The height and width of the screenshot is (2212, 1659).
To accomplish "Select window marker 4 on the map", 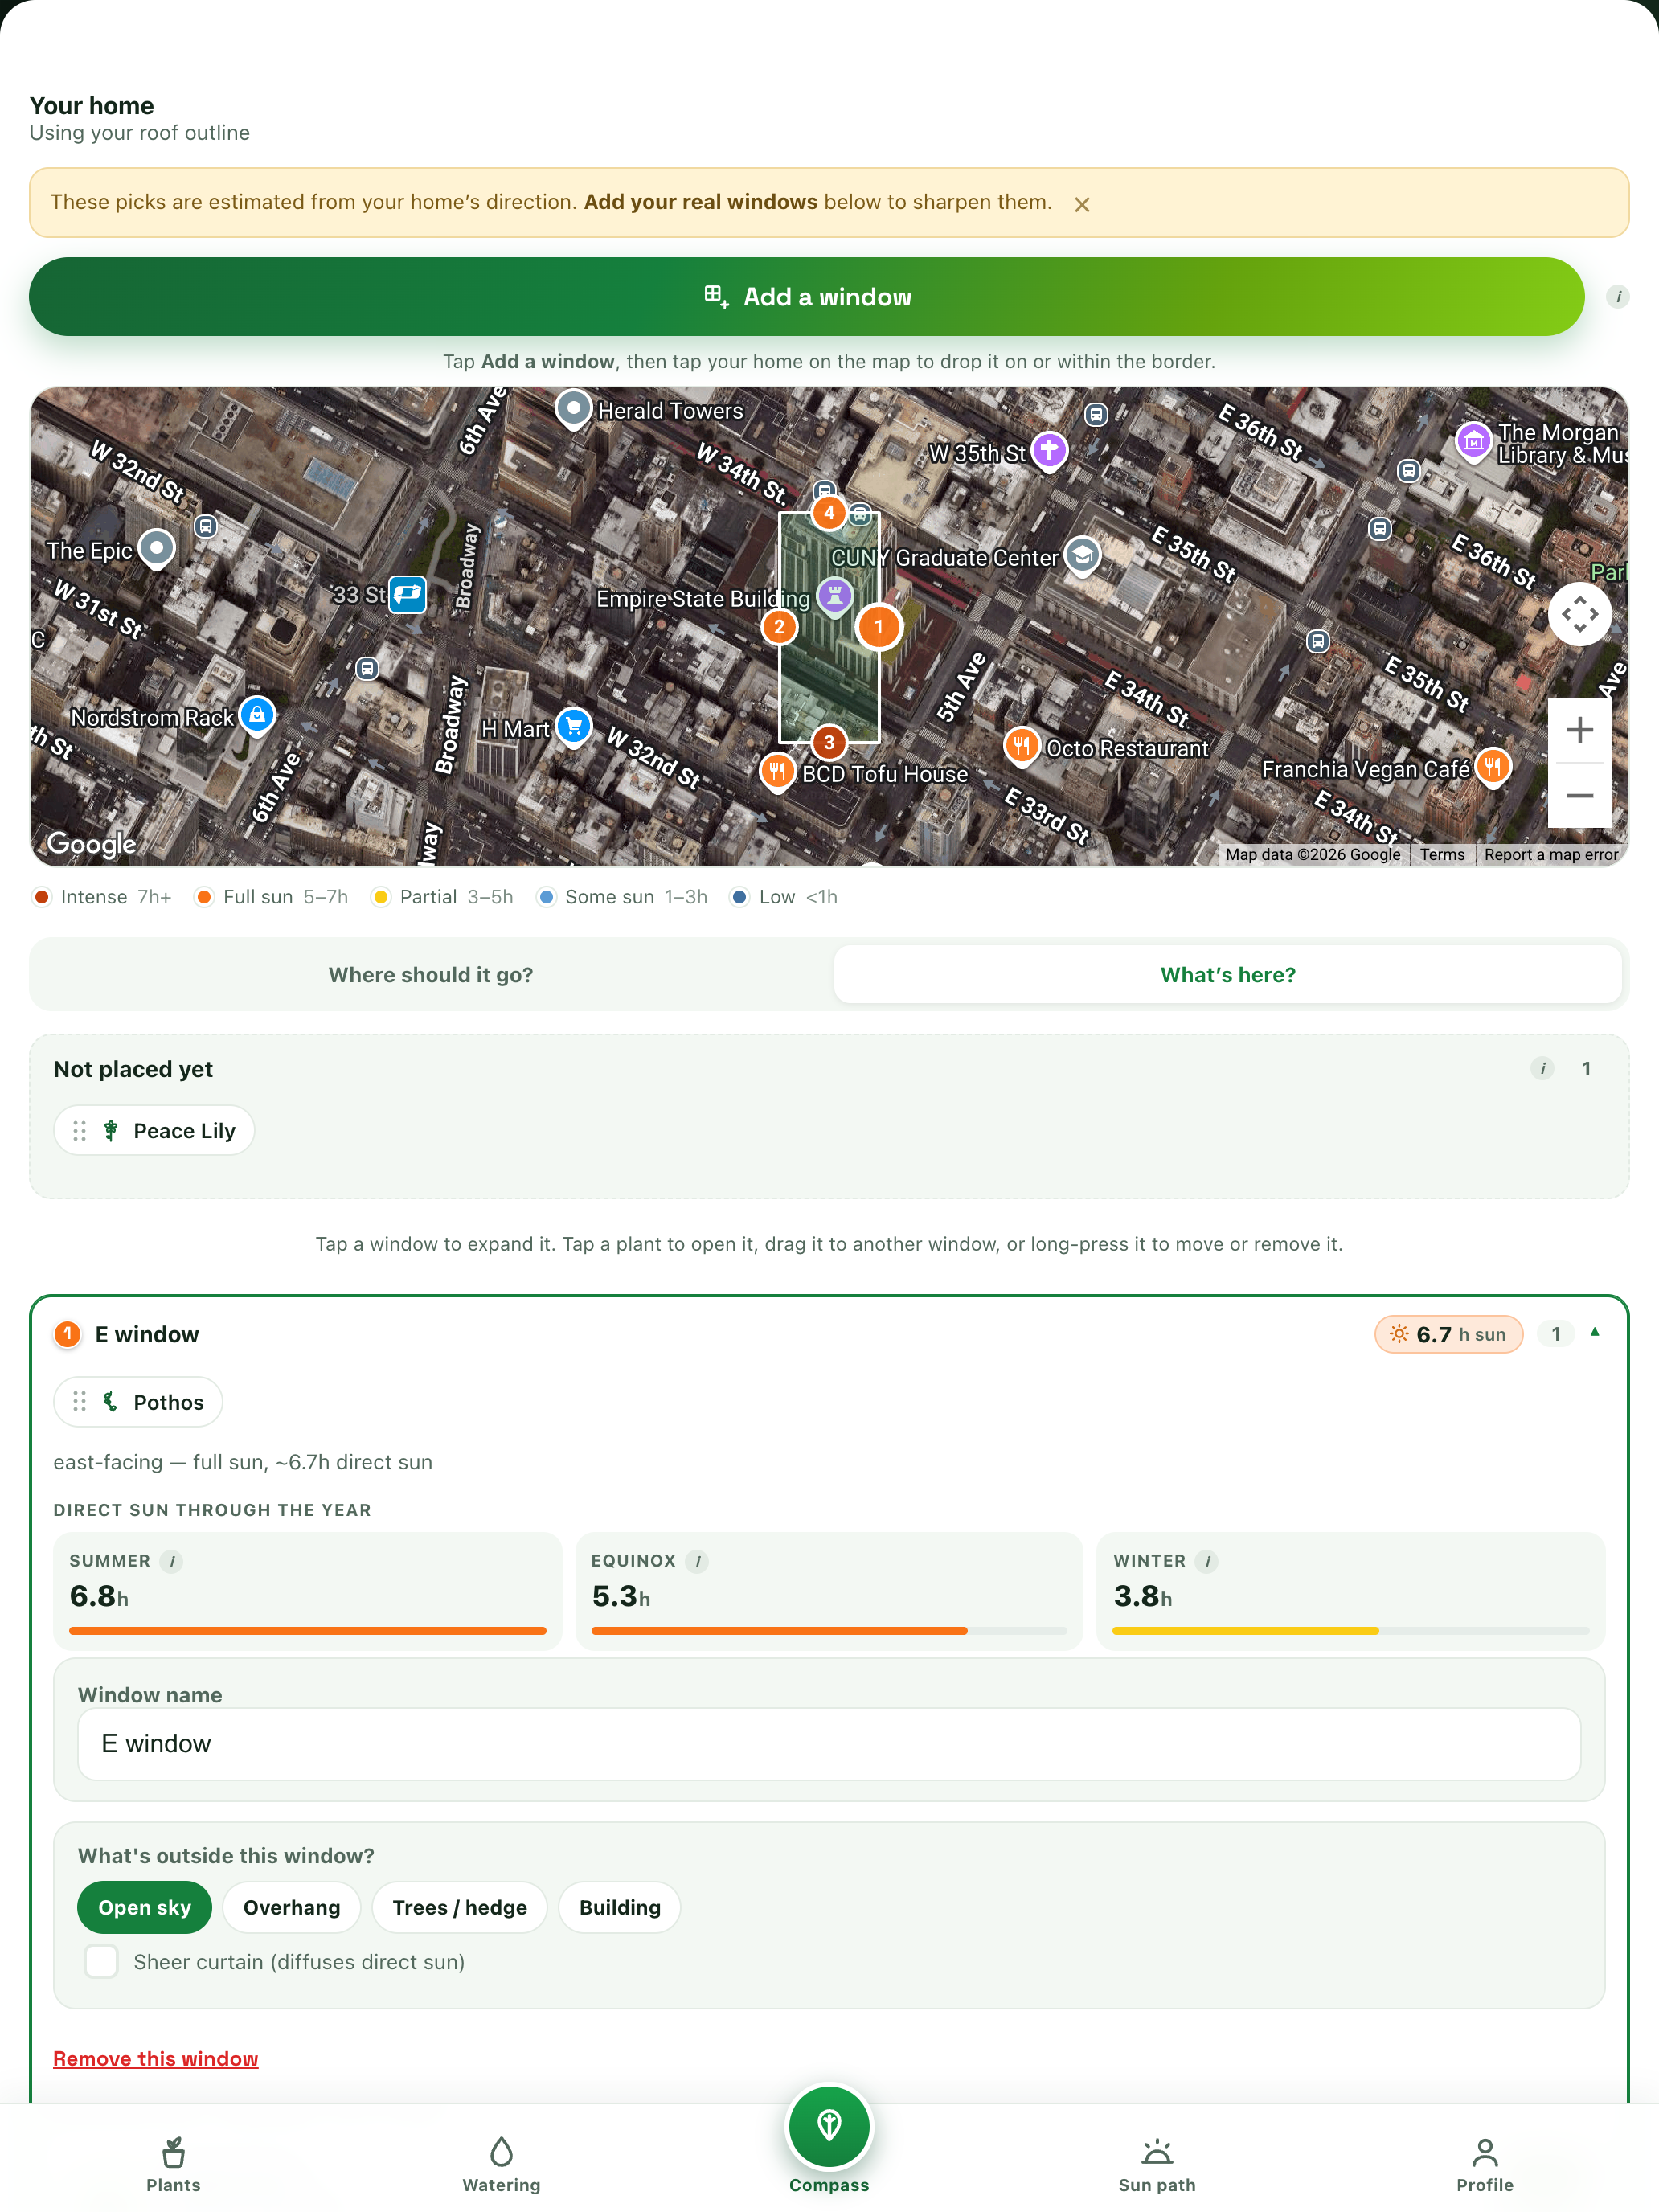I will (828, 512).
